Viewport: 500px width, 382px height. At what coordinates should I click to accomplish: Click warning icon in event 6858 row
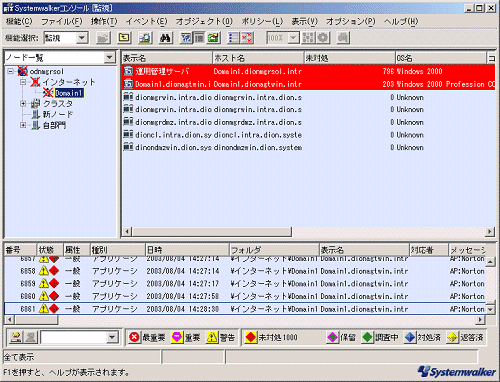44,271
